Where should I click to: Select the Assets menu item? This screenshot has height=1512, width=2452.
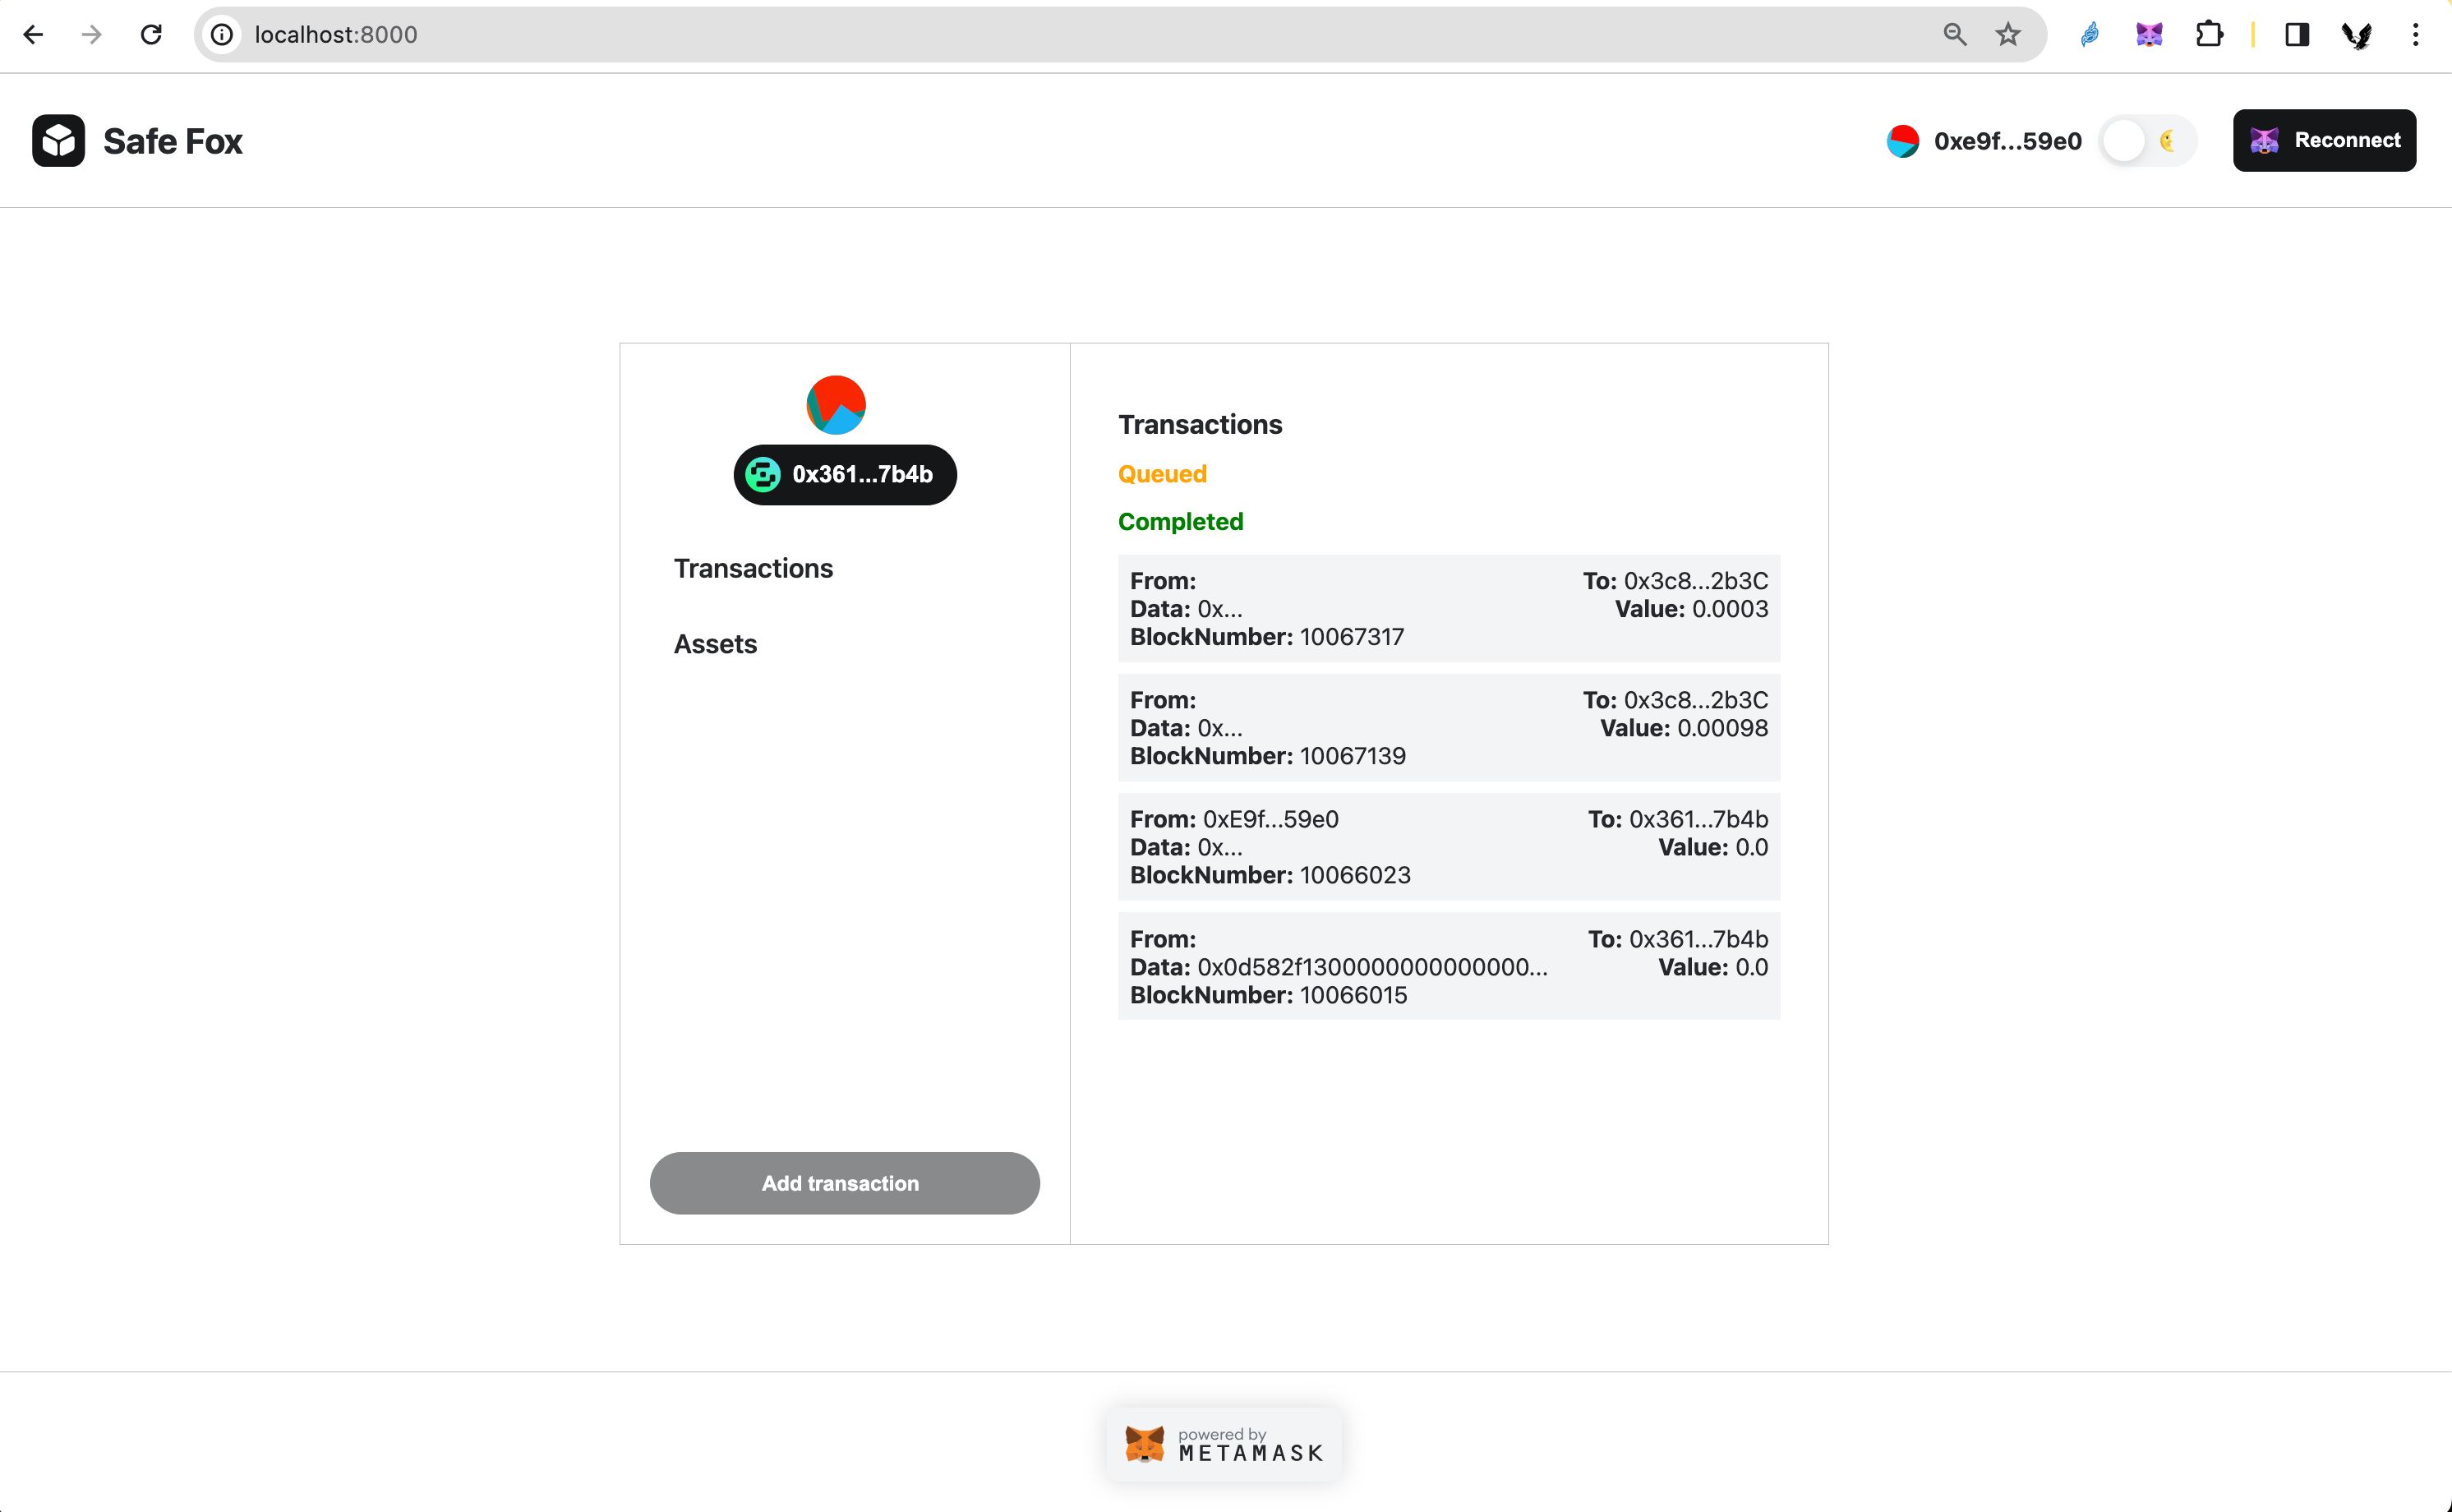pos(717,643)
